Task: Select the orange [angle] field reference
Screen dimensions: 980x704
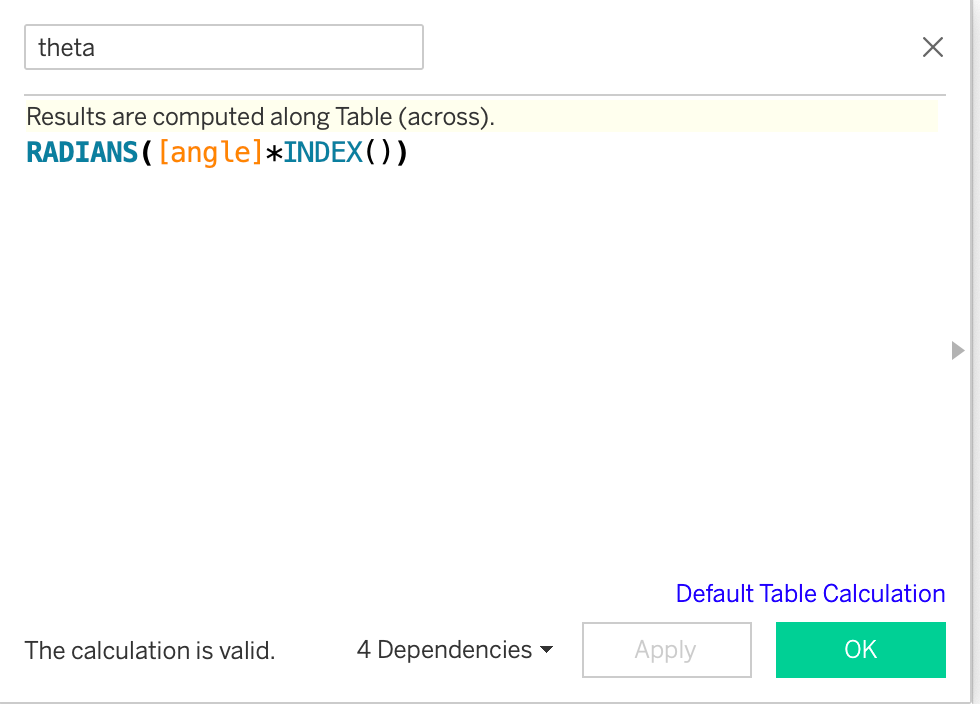Action: 211,153
